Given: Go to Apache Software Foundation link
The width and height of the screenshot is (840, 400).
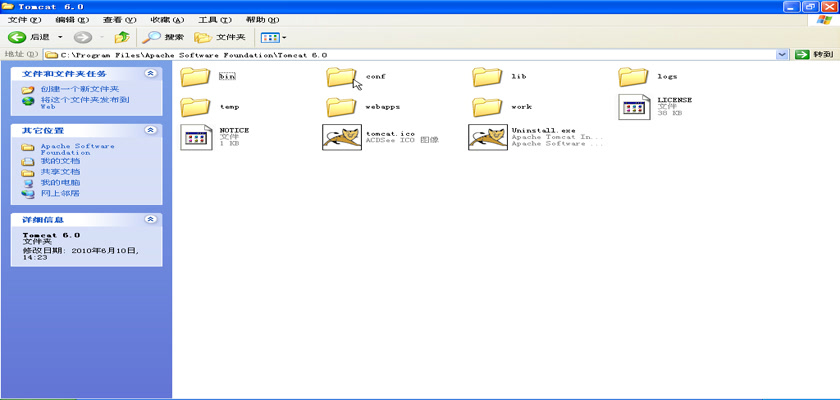Looking at the screenshot, I should click(x=78, y=149).
